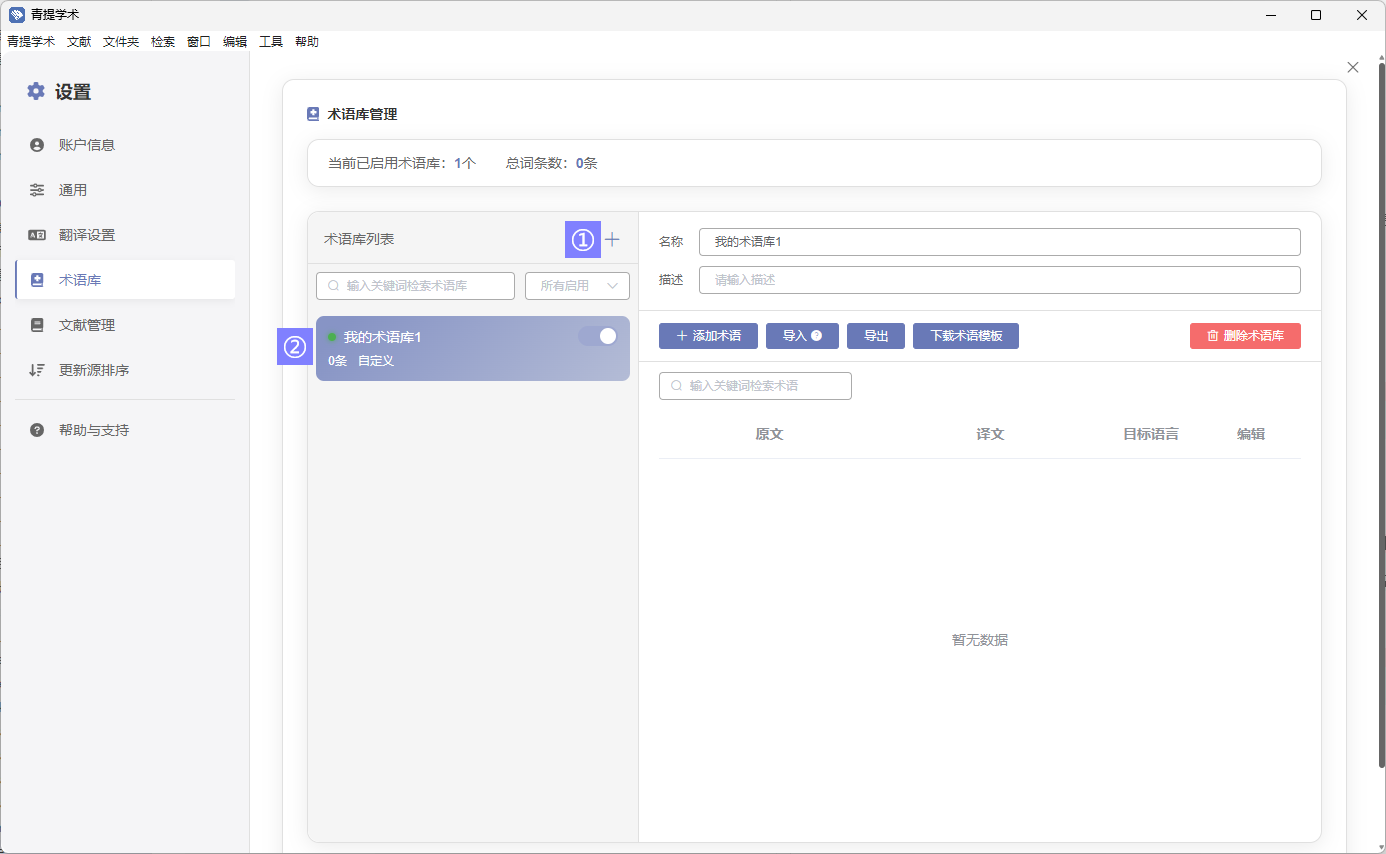Click the 导出 button

pyautogui.click(x=876, y=336)
